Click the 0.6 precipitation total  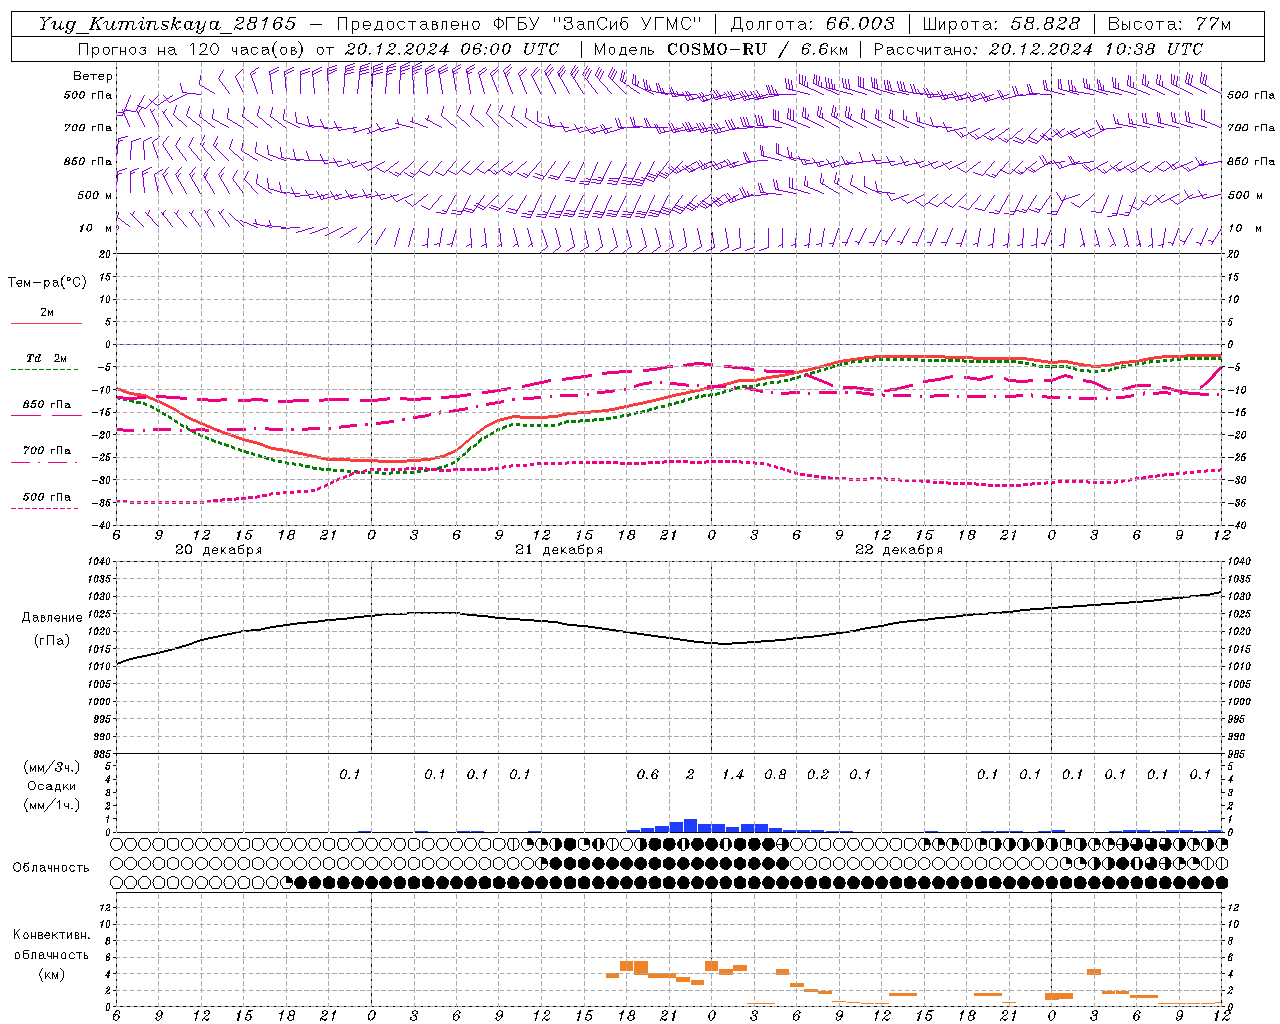click(648, 774)
